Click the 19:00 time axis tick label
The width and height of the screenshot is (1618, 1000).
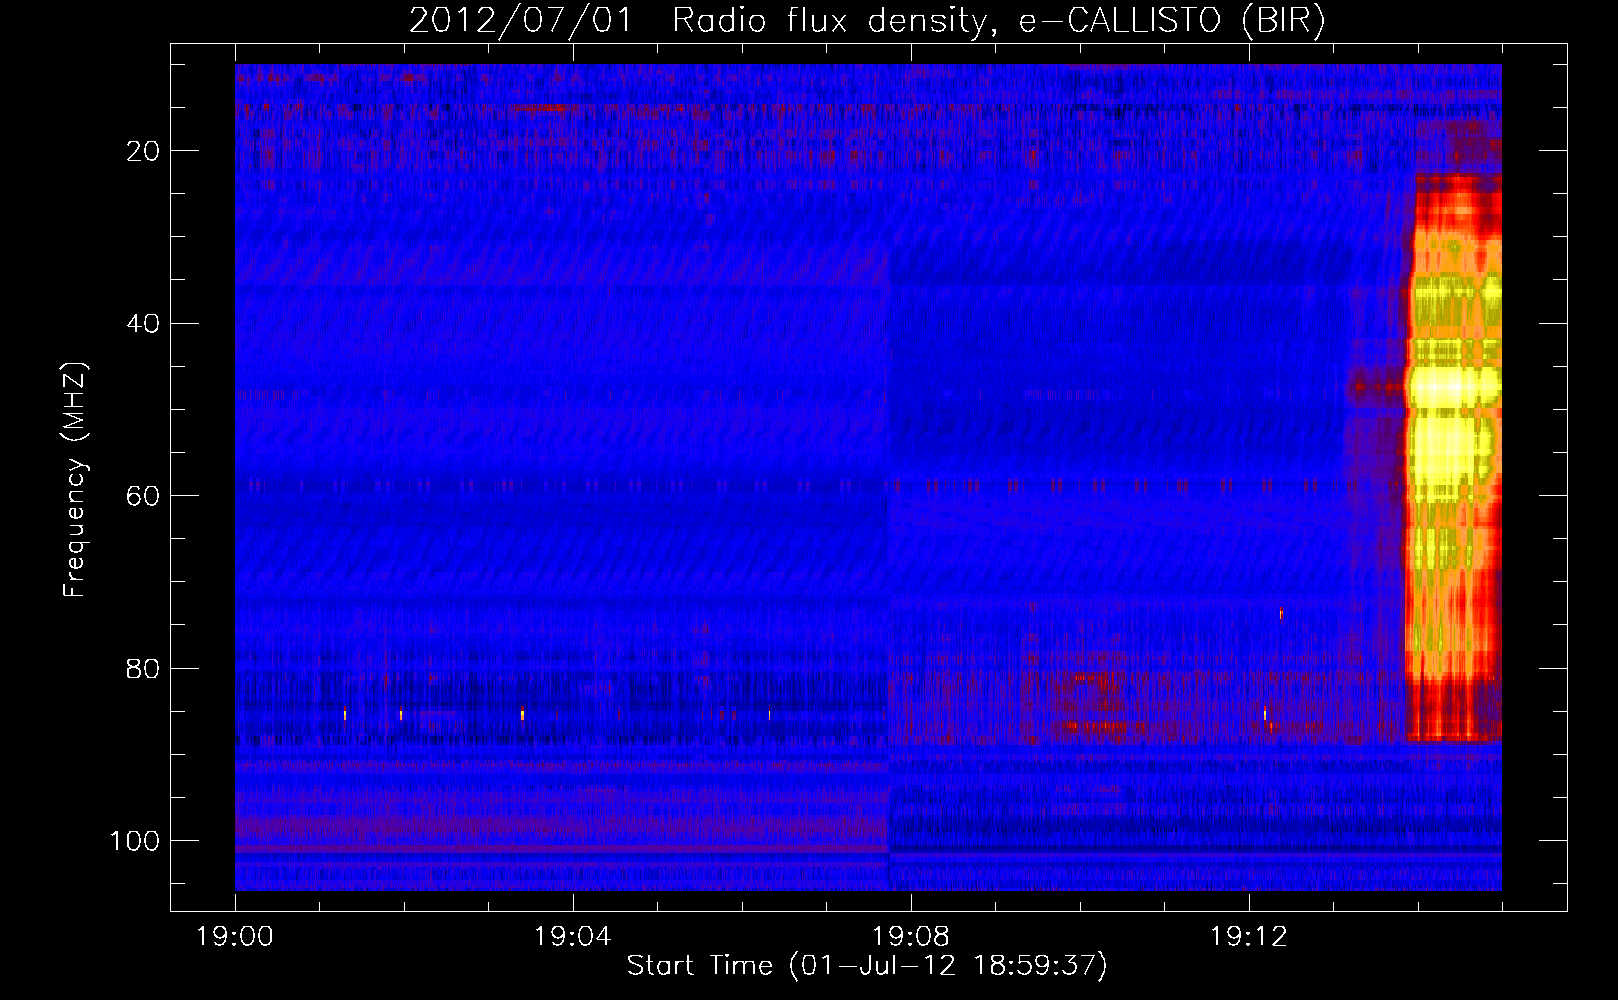[x=235, y=937]
